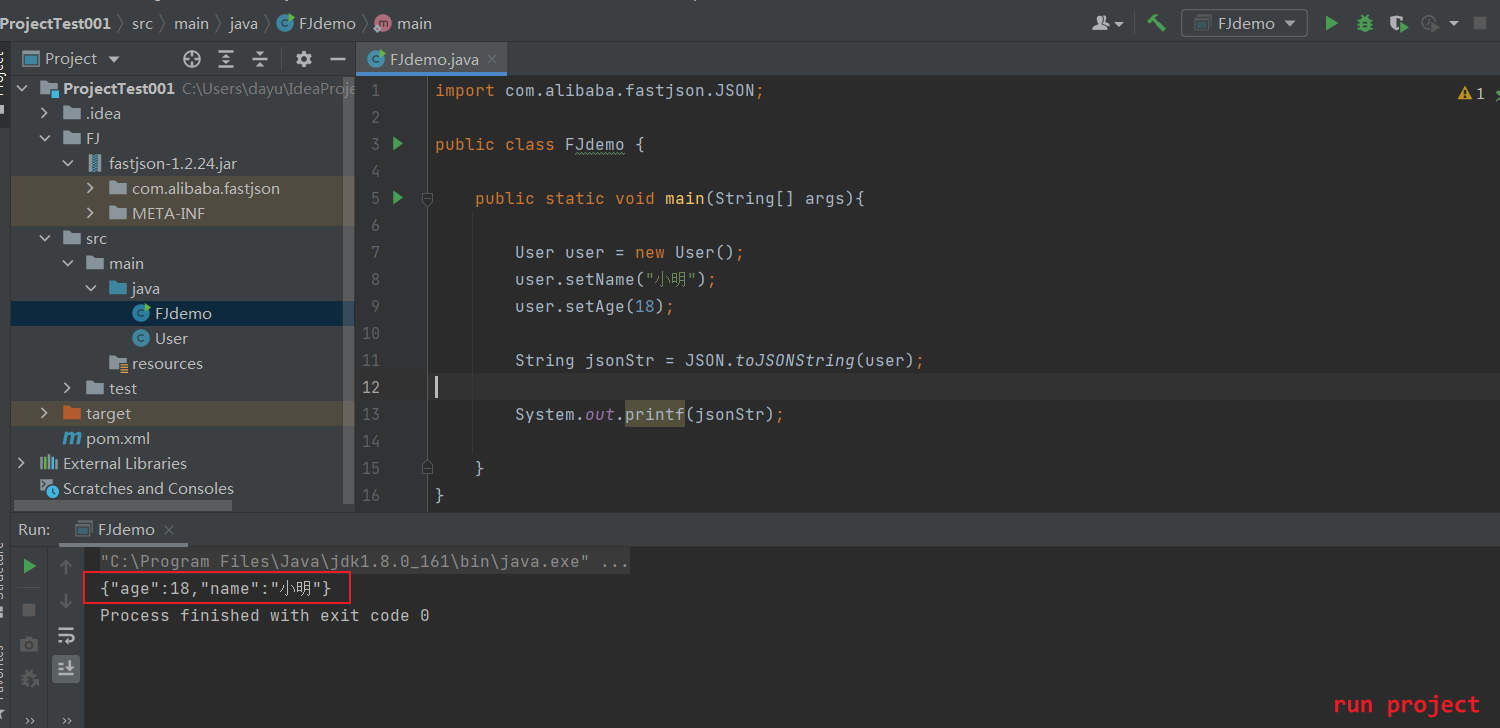Click ProjectTest001 breadcrumb in navigation bar
The width and height of the screenshot is (1500, 728).
tap(55, 23)
